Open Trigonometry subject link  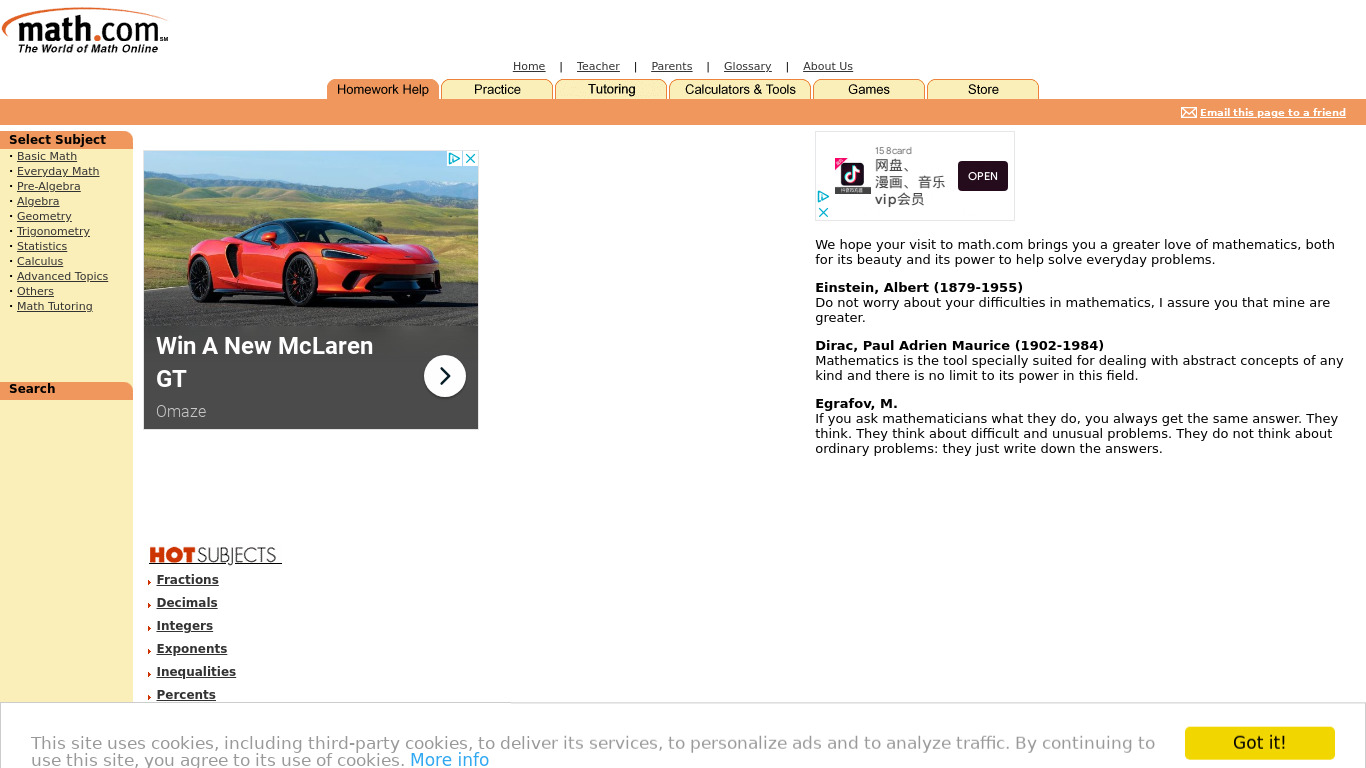(53, 232)
